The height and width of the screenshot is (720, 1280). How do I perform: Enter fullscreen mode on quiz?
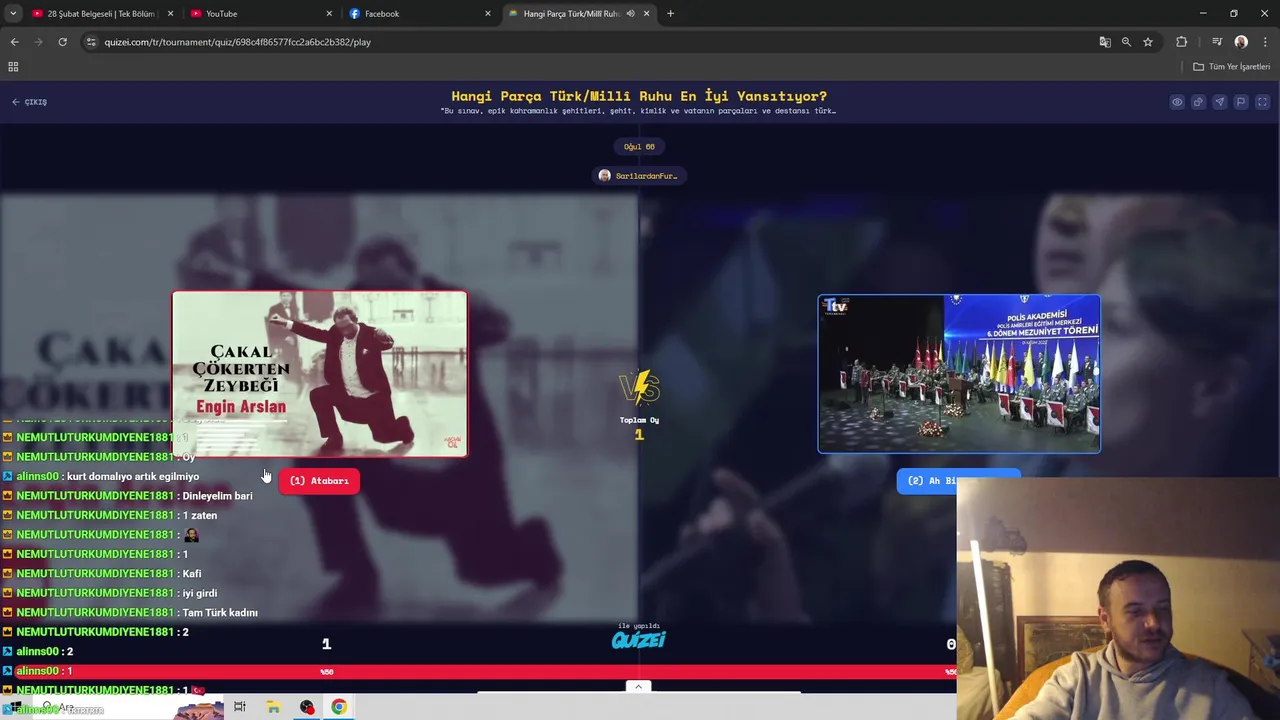[1262, 102]
